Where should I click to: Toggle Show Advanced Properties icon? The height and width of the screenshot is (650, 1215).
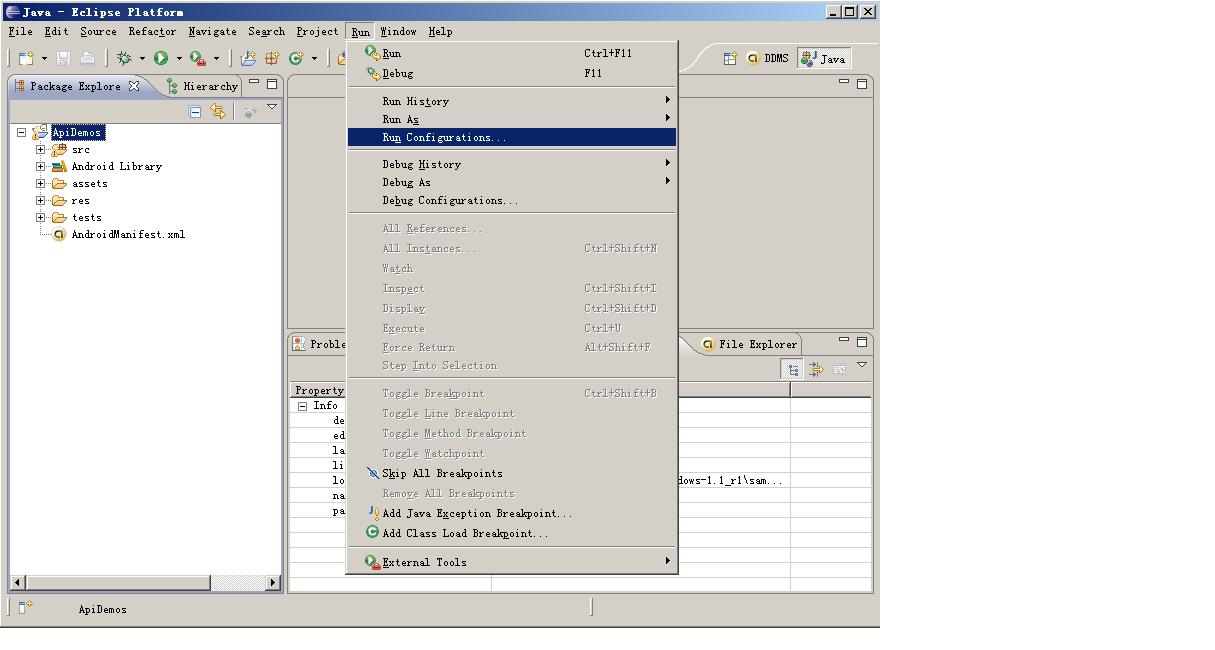pos(816,370)
